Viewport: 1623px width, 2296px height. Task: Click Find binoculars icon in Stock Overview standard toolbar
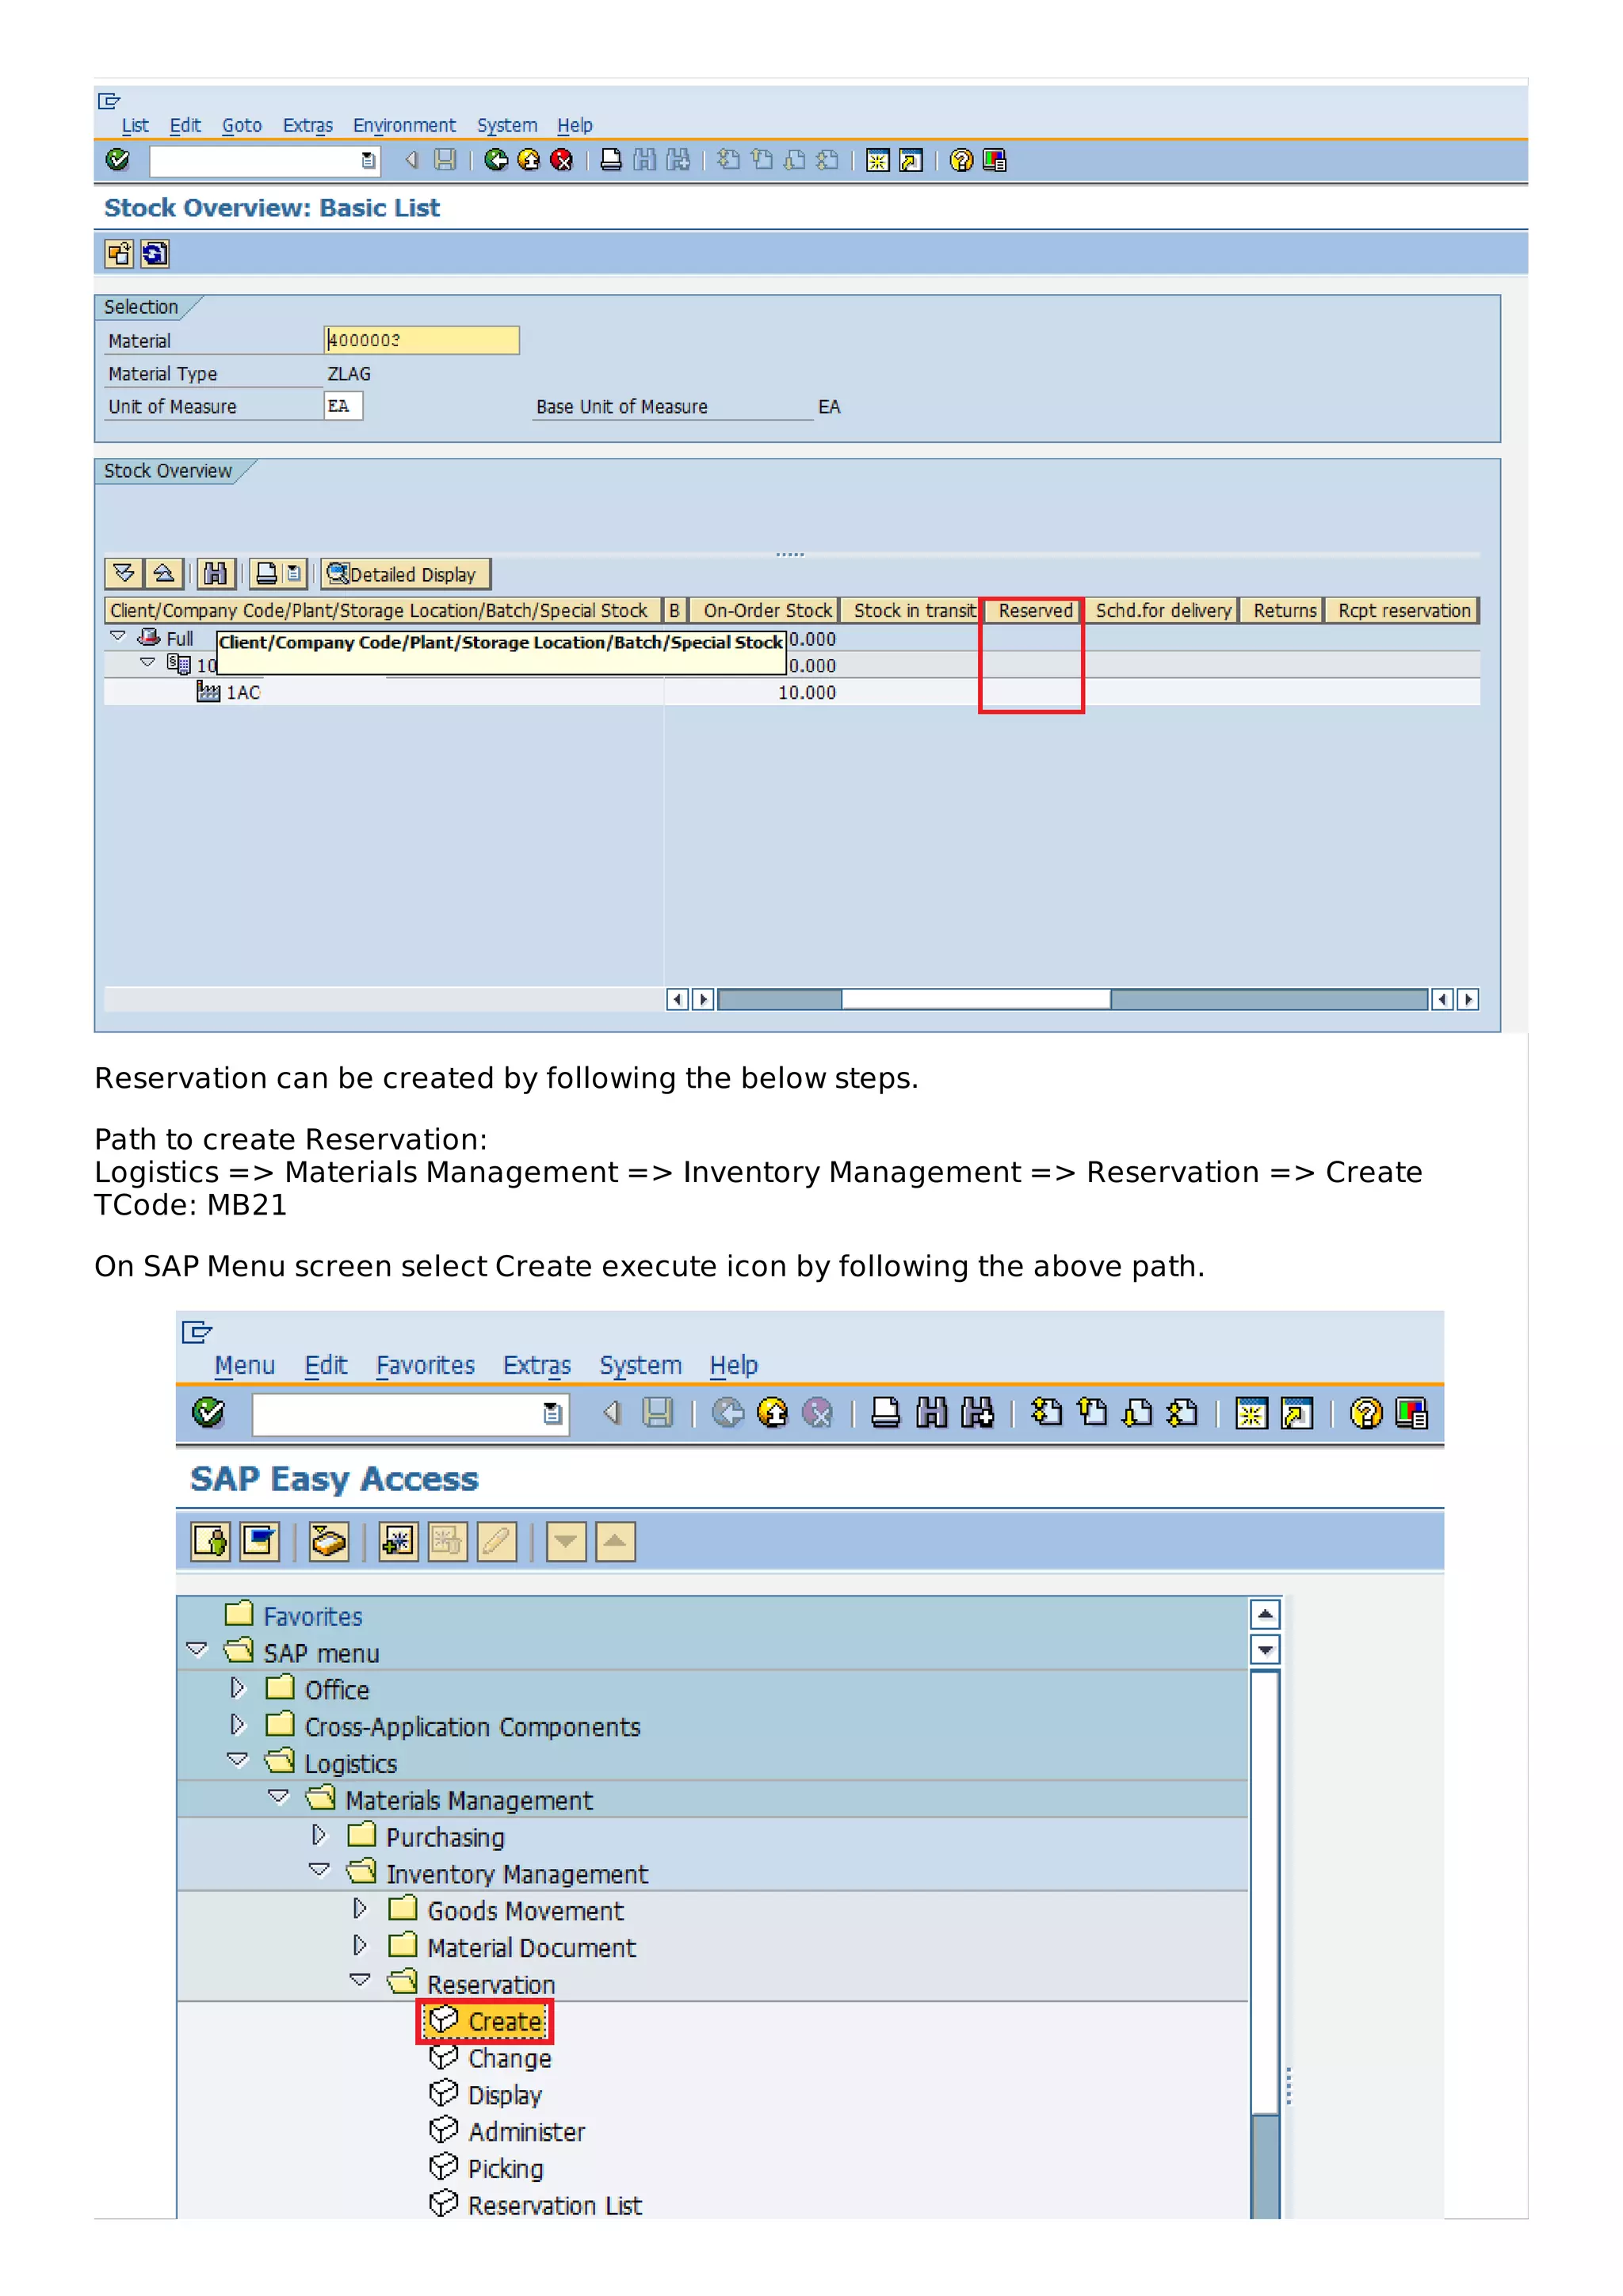(645, 160)
